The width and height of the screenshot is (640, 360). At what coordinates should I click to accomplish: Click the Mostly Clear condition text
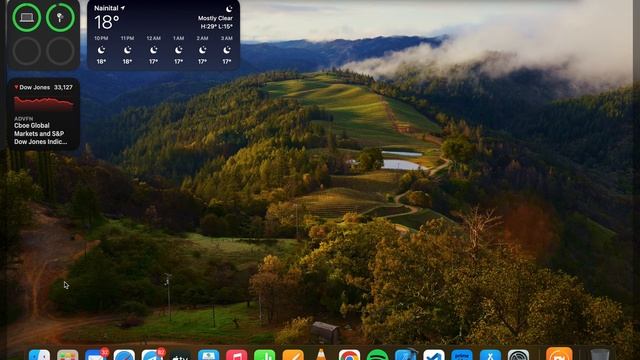click(x=215, y=18)
